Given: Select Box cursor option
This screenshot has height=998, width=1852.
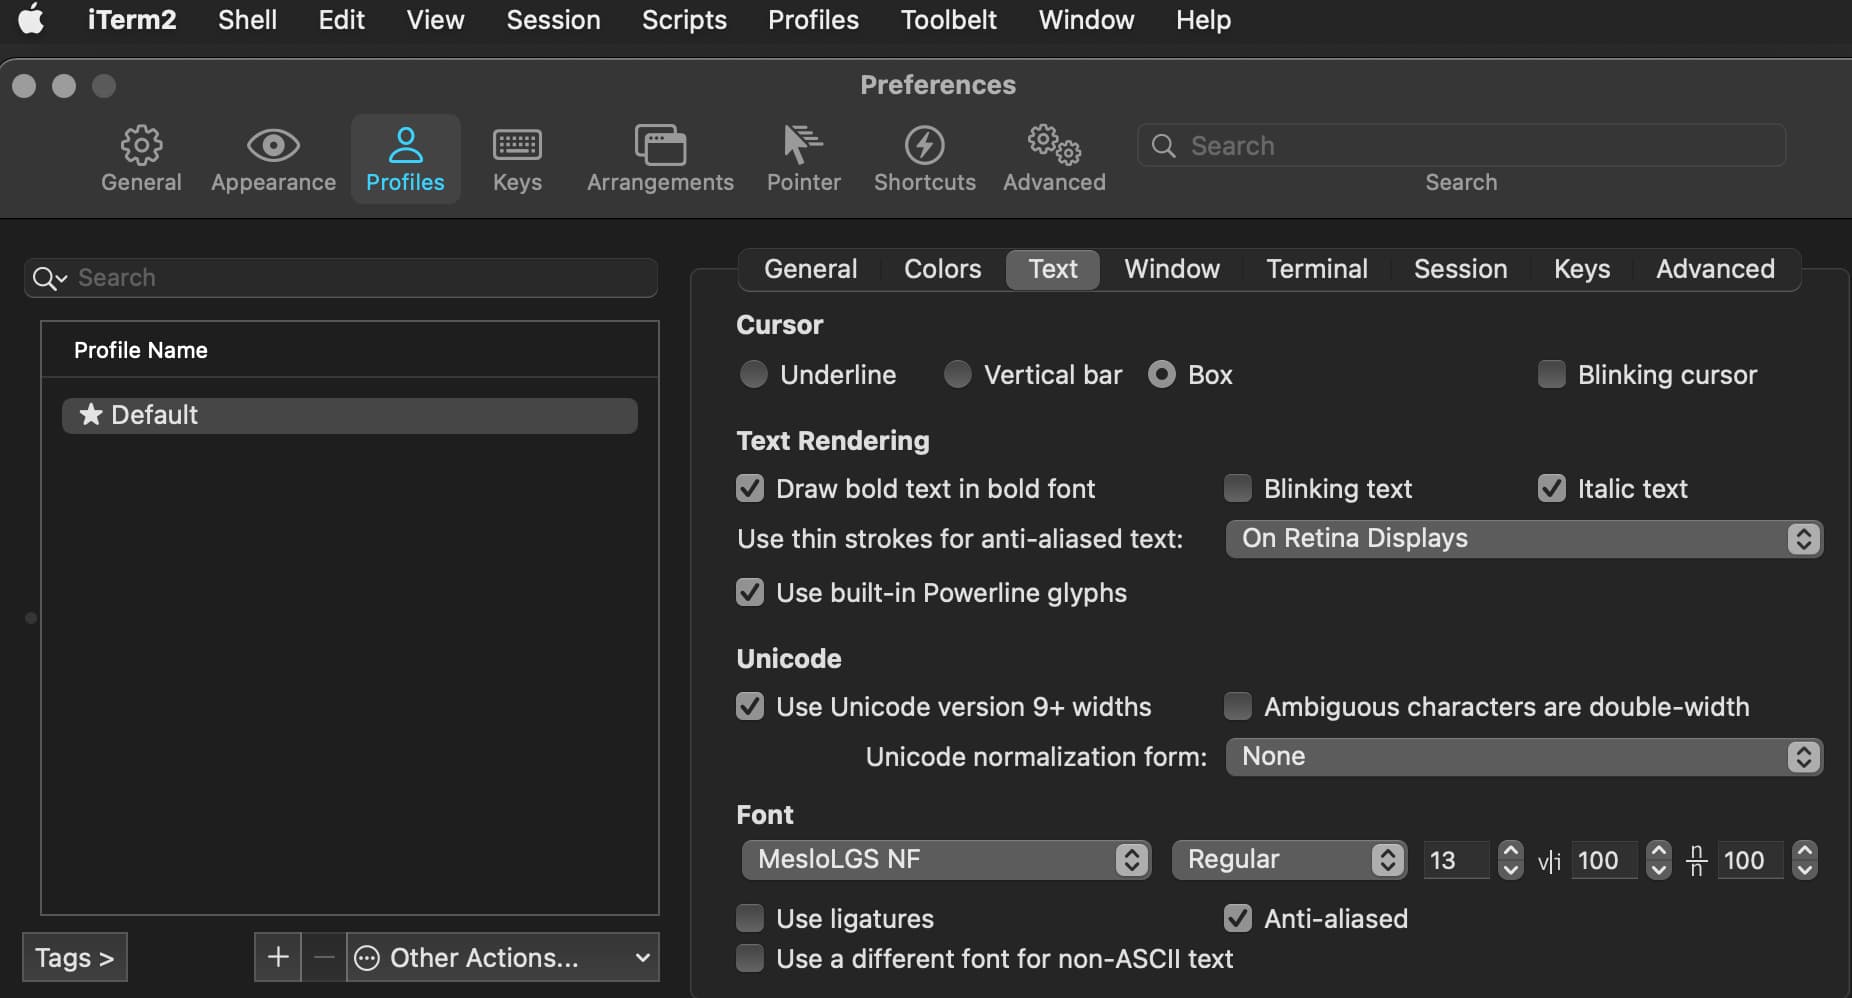Looking at the screenshot, I should coord(1162,374).
